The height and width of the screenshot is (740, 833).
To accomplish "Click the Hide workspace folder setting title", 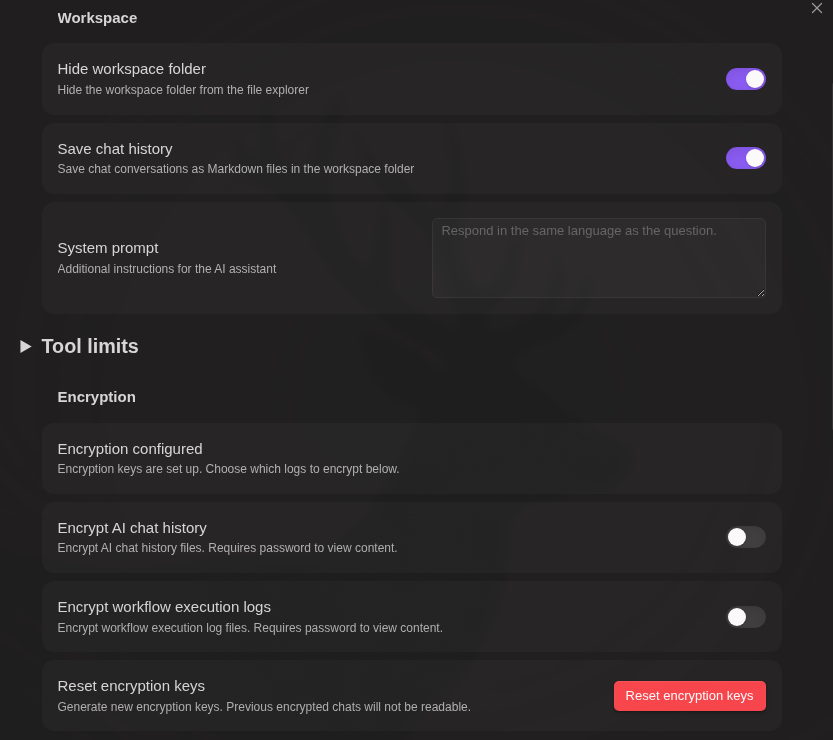I will [131, 69].
